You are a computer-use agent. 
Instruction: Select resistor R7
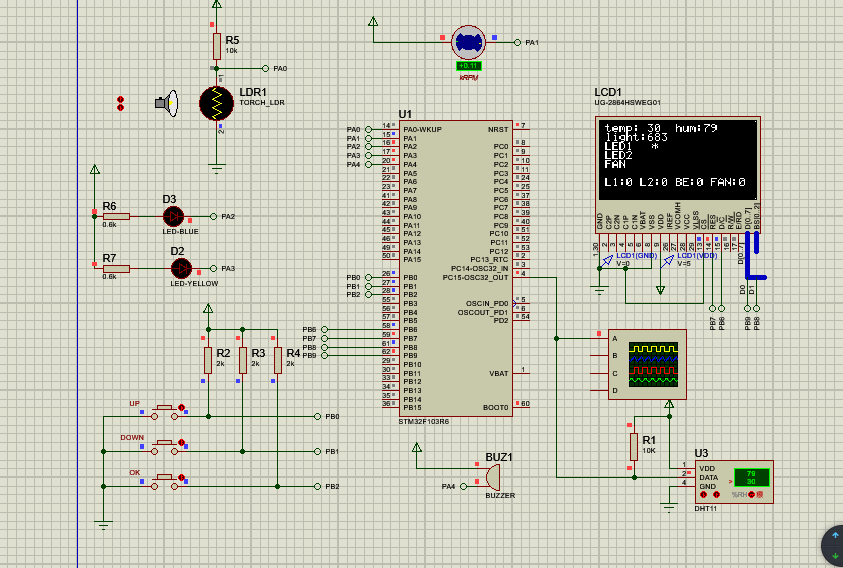coord(116,268)
